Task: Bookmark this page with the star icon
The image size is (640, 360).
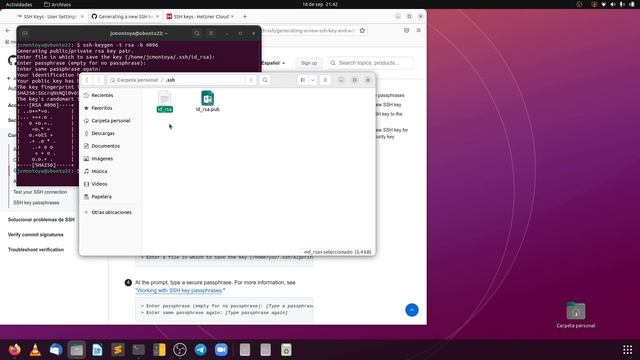Action: pos(362,31)
